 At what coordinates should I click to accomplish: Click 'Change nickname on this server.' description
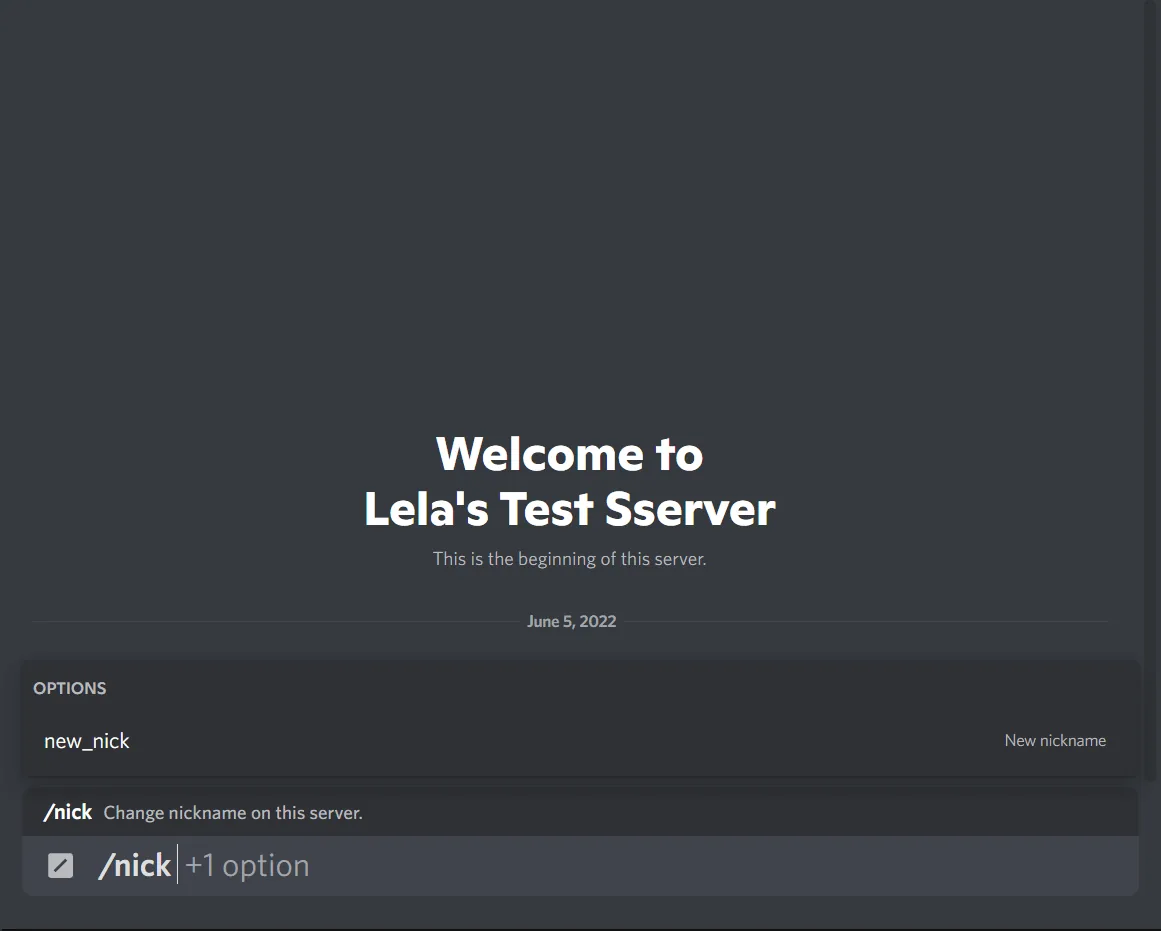(x=233, y=812)
